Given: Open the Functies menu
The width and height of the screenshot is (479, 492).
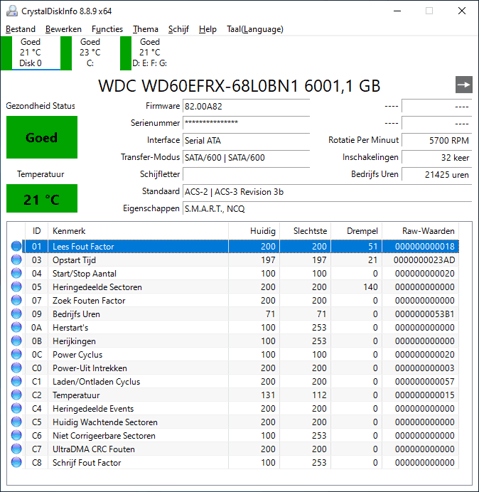Looking at the screenshot, I should click(x=107, y=29).
